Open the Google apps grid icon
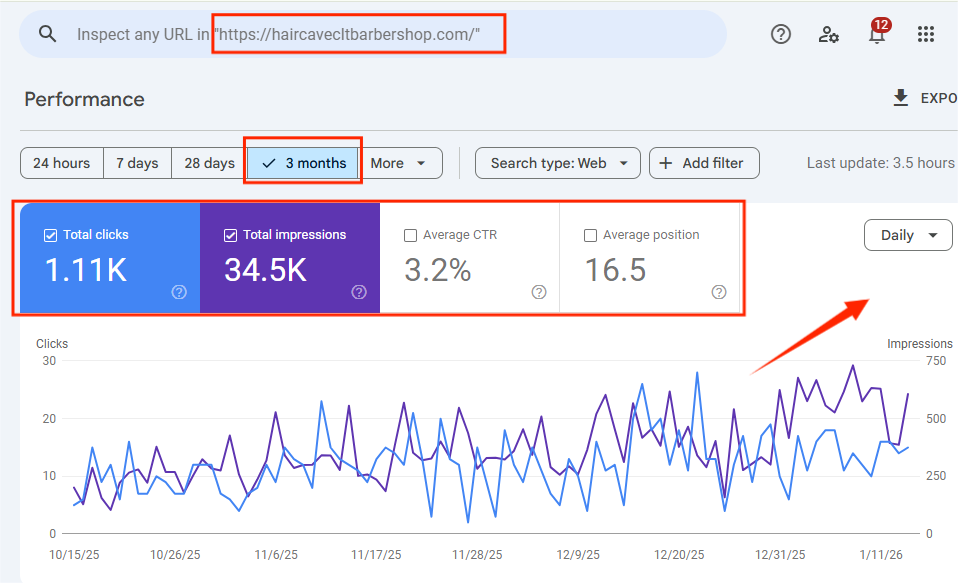Screen dimensions: 958x583 [x=925, y=34]
